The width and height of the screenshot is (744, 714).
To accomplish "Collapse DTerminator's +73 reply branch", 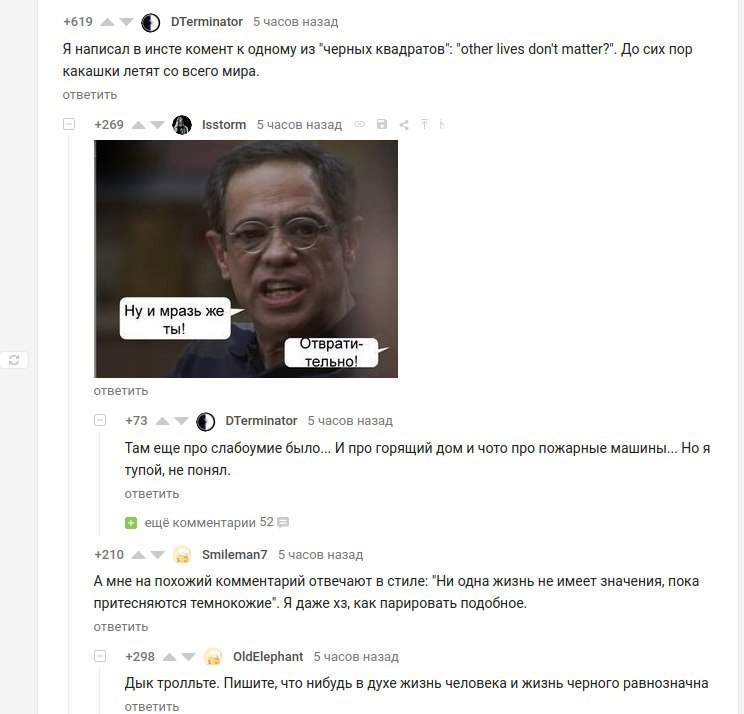I will click(x=100, y=420).
